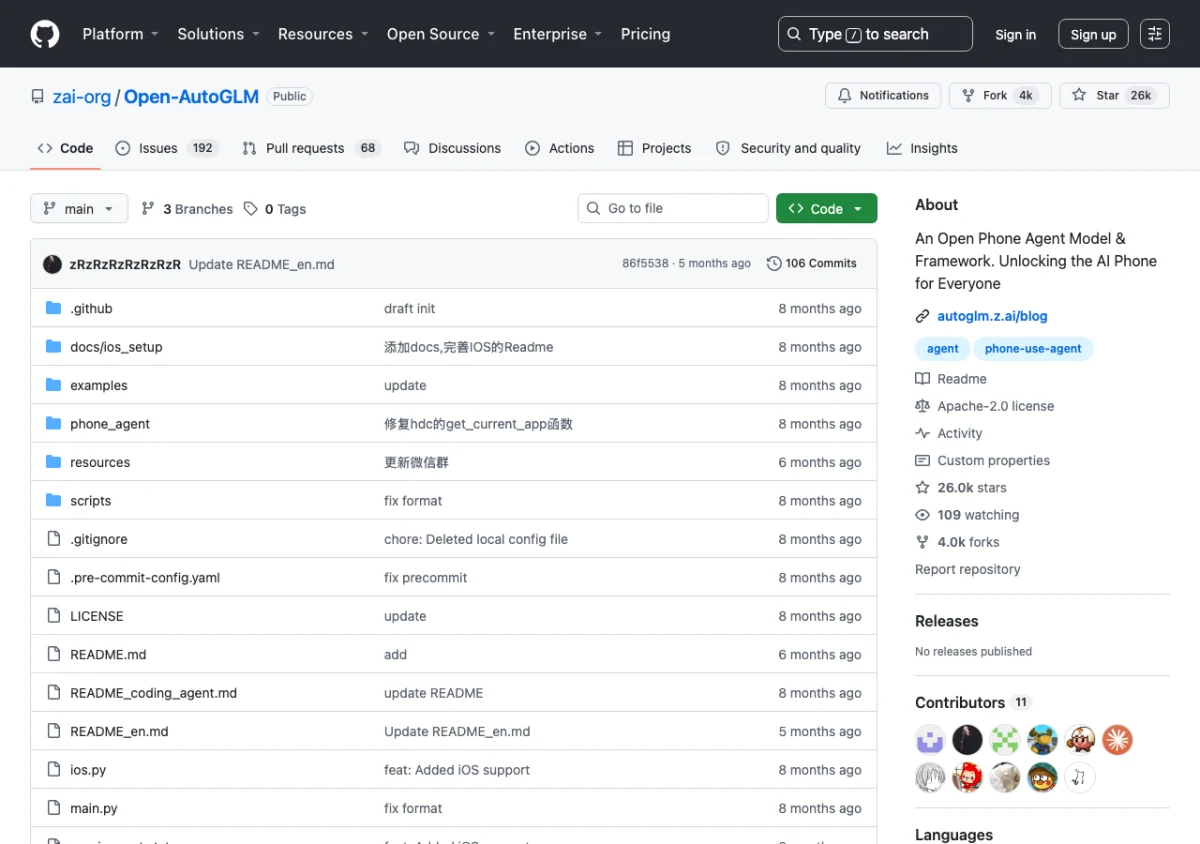The height and width of the screenshot is (844, 1200).
Task: Click the phone-use-agent topic tag
Action: (x=1033, y=349)
